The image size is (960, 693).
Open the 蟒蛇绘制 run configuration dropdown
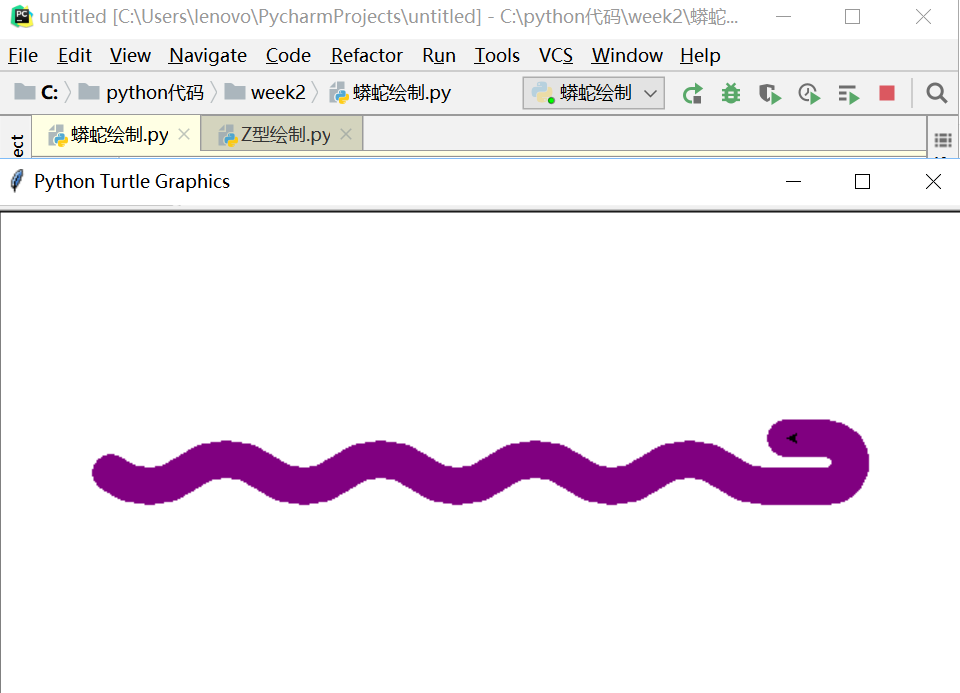[593, 93]
